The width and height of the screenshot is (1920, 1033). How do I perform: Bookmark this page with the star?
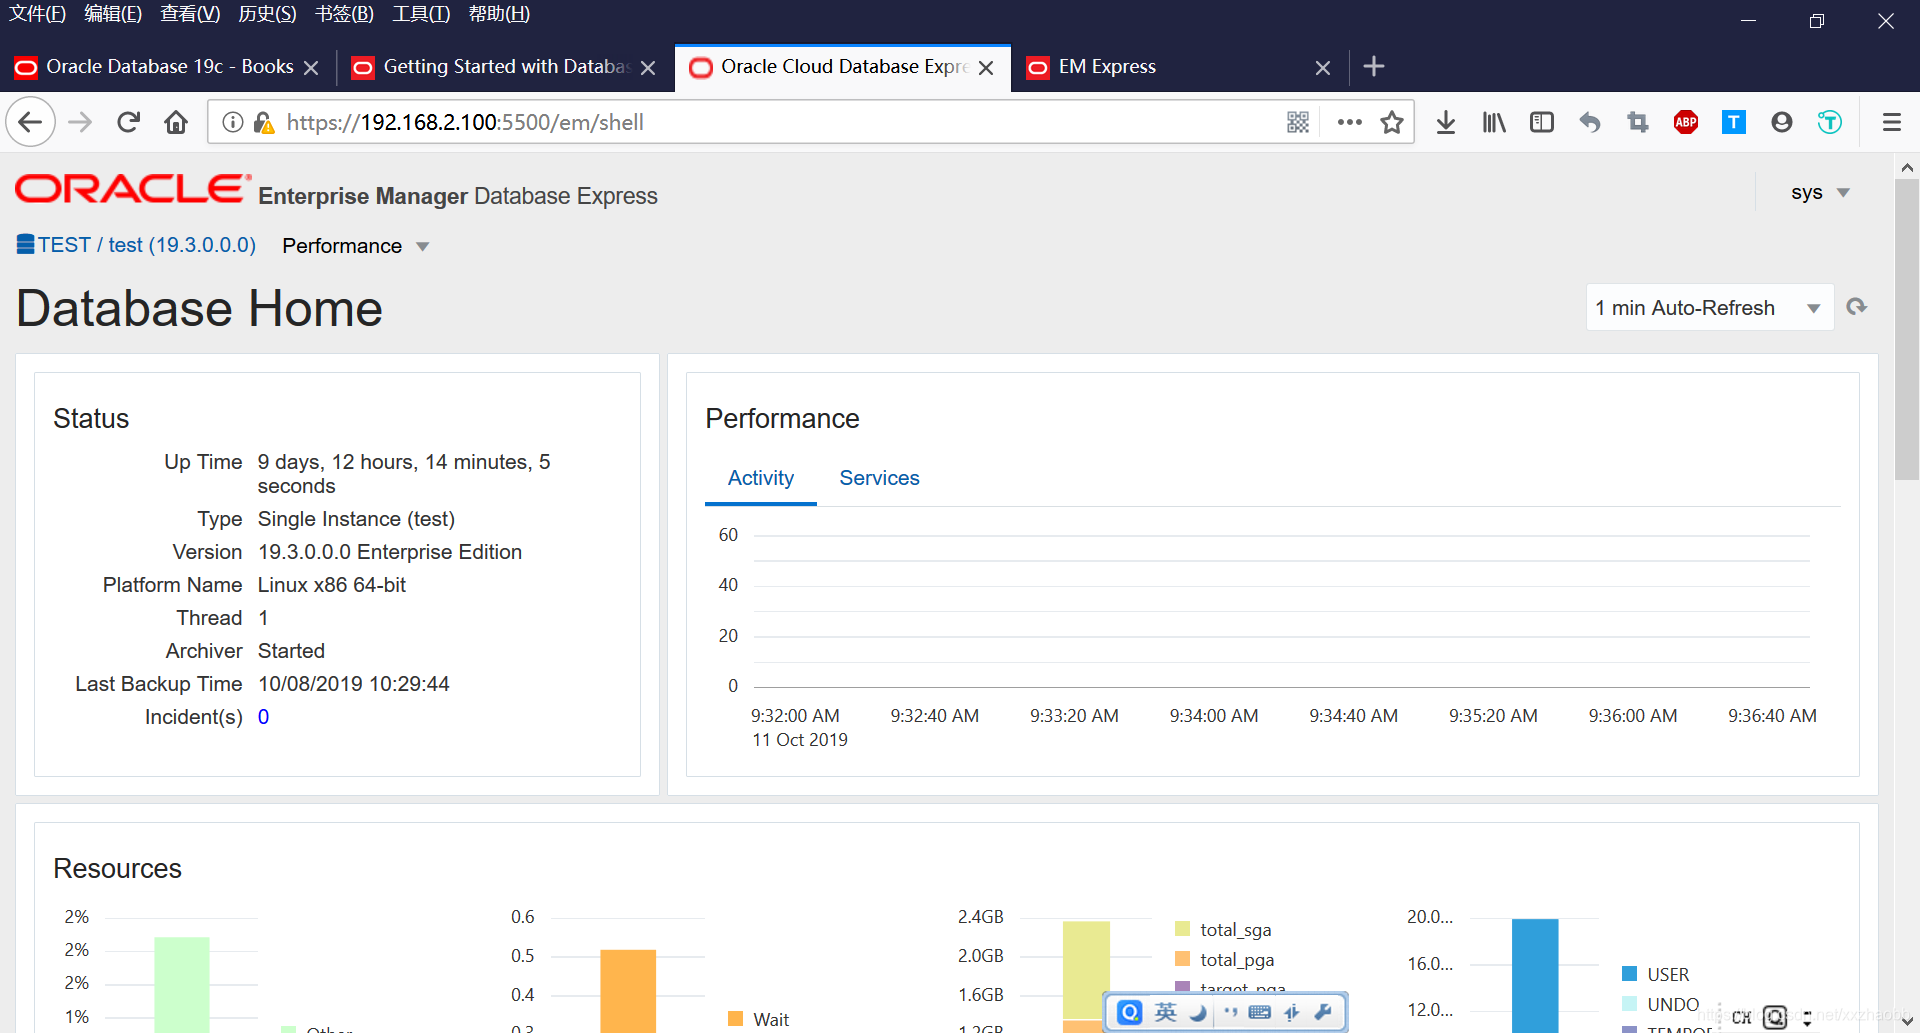(x=1392, y=122)
